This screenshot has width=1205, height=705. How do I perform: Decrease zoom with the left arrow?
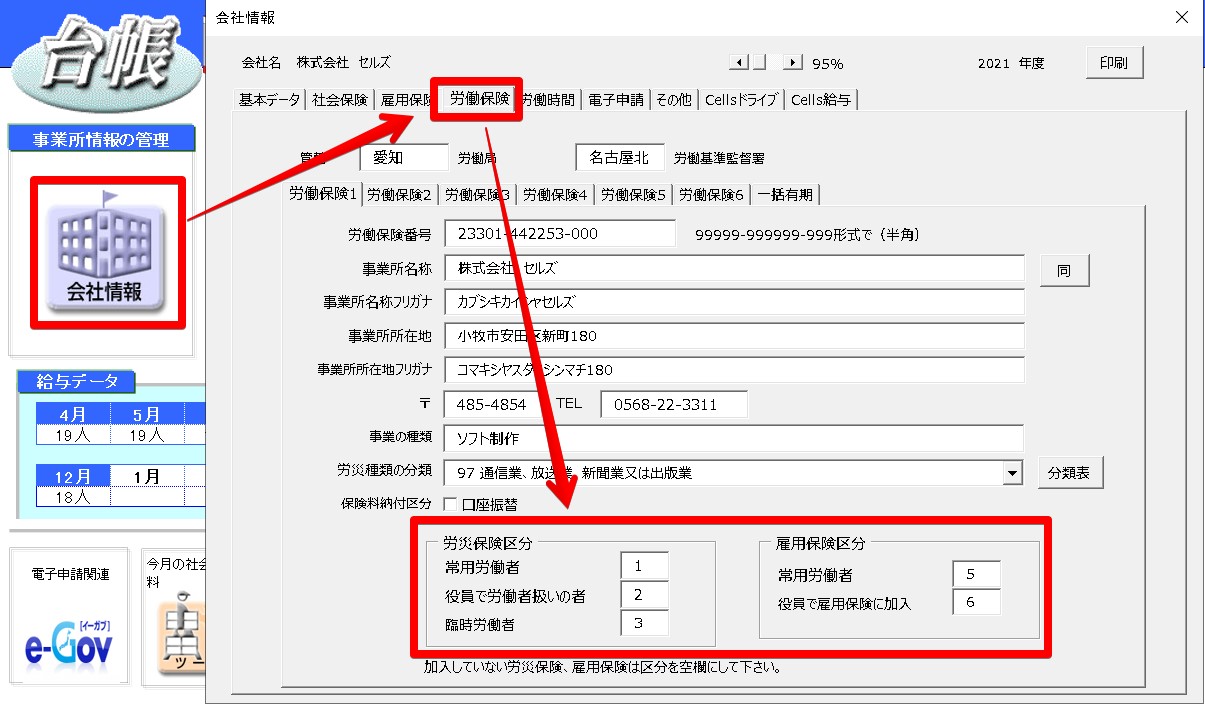coord(738,63)
